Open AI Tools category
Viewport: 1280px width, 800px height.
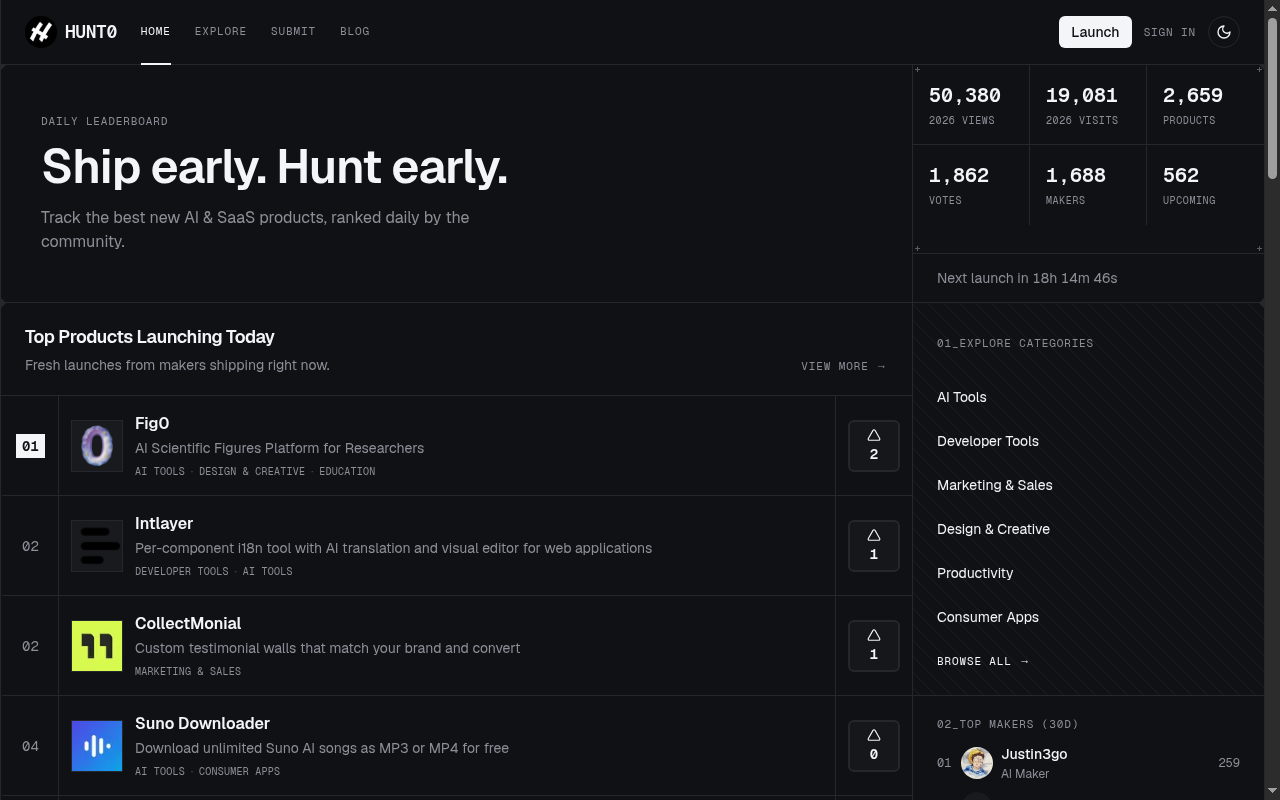(x=962, y=397)
